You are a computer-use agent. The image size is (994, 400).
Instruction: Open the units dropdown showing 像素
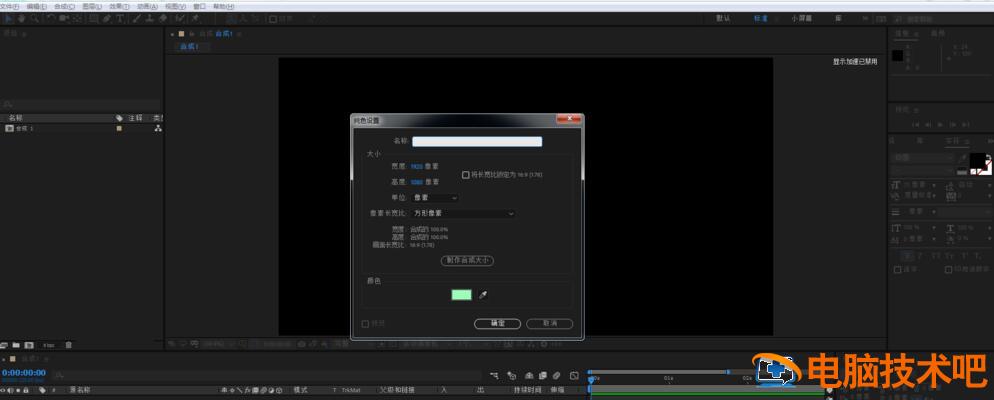pyautogui.click(x=435, y=198)
